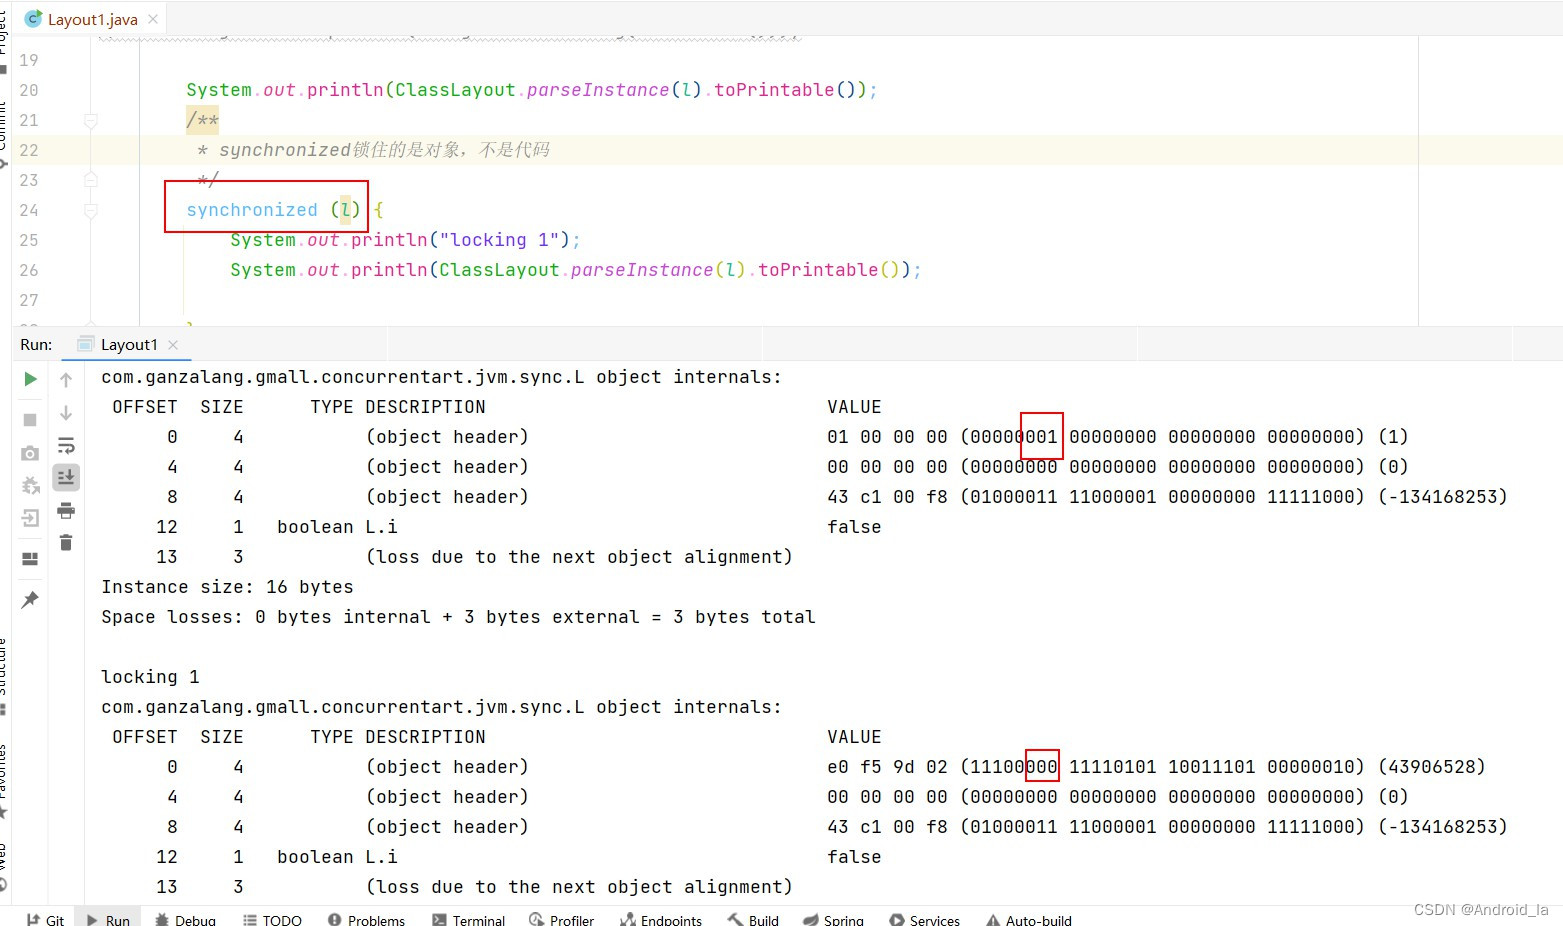Close the Layout1.java editor tab
This screenshot has height=926, width=1563.
pos(153,19)
